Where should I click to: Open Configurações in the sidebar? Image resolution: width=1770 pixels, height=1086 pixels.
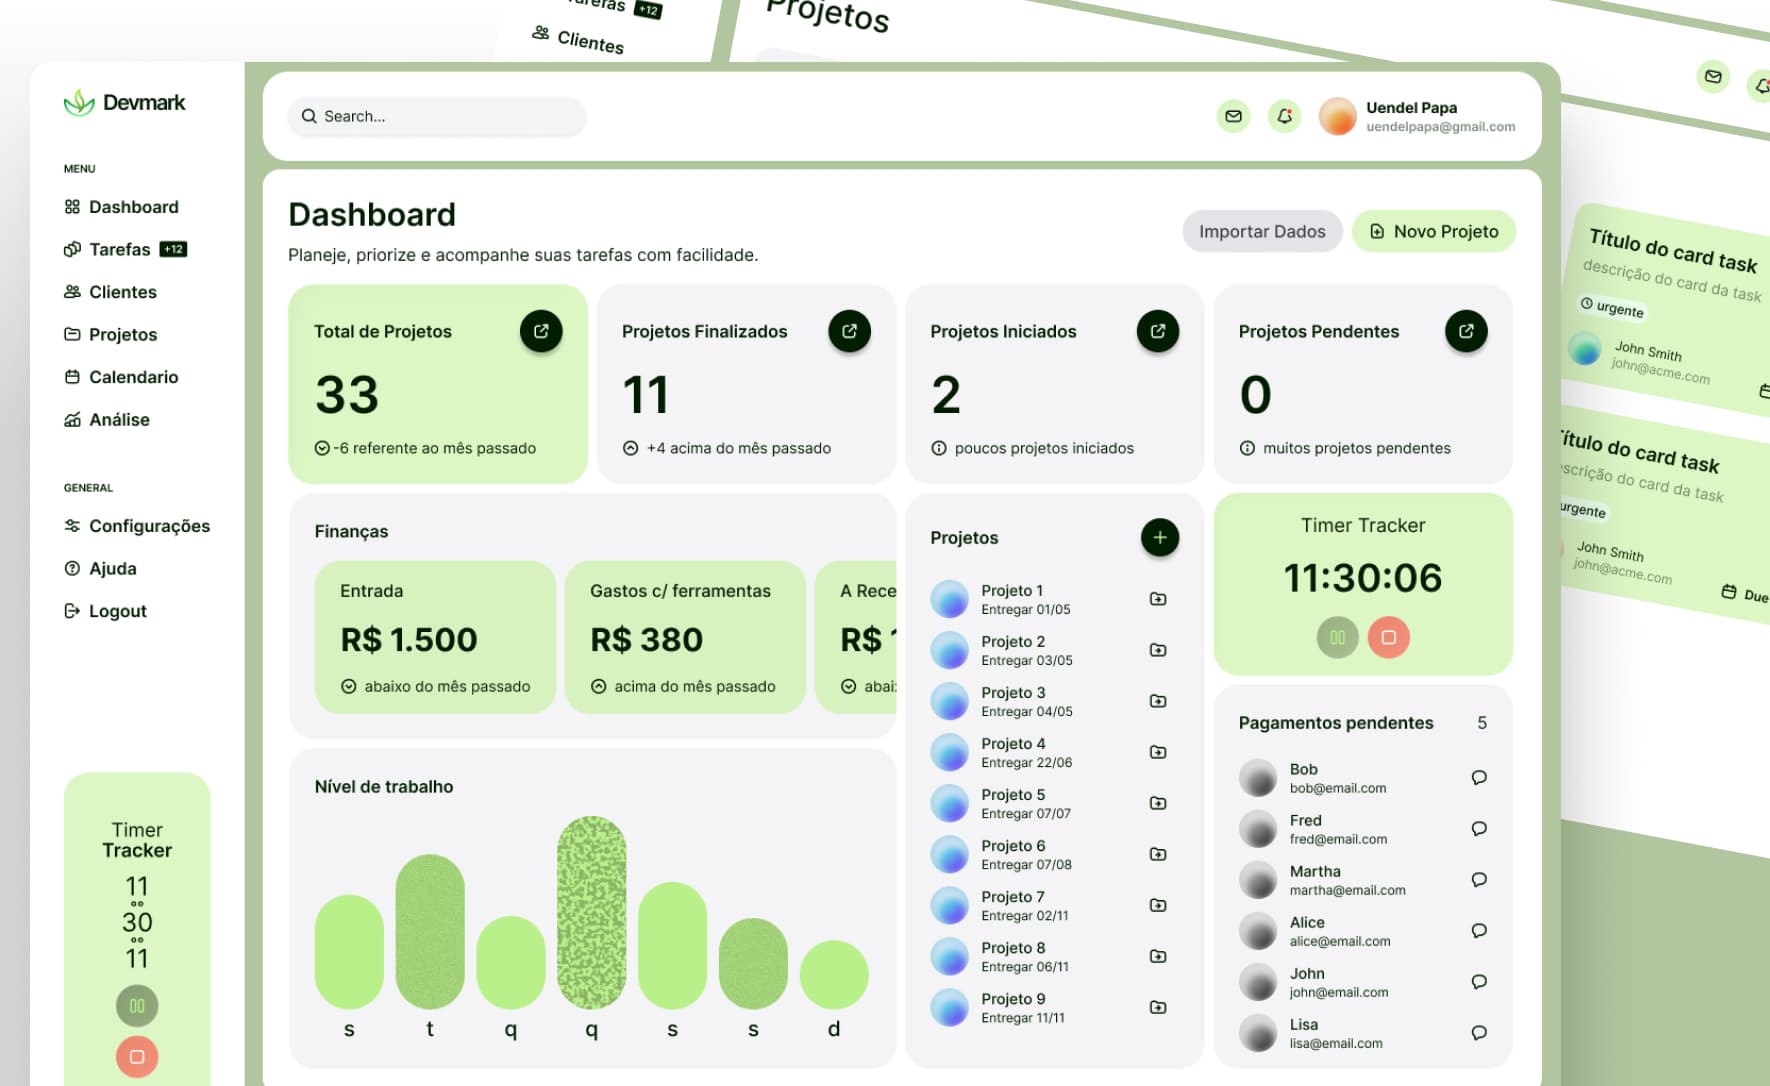pos(137,526)
